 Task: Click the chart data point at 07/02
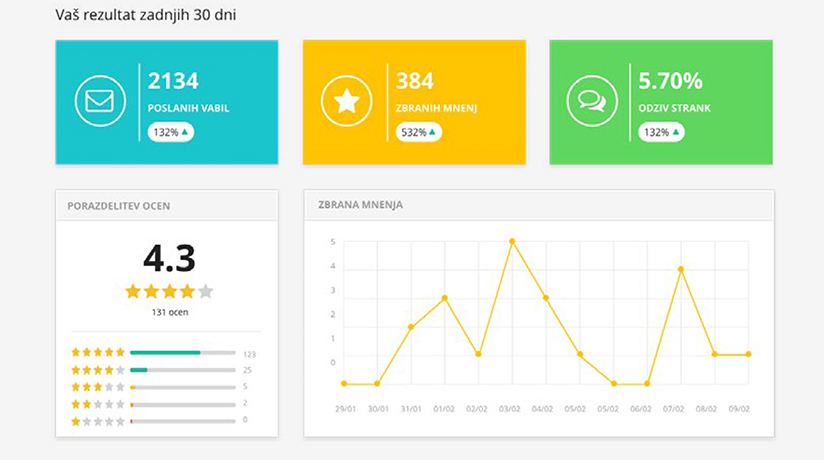pos(681,269)
